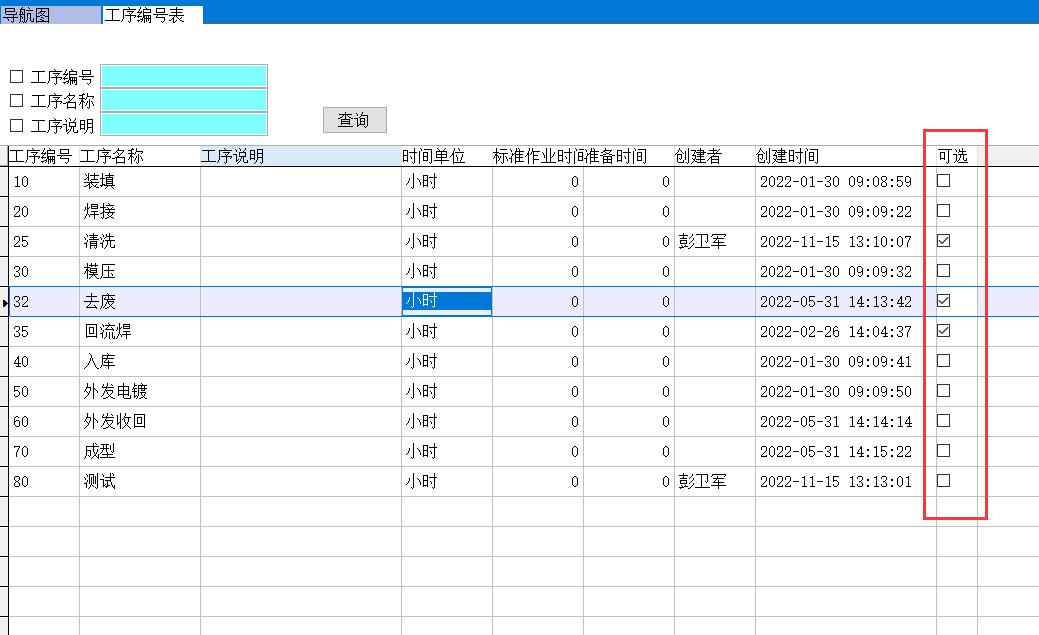Focus the 工序名称 search input field
Image resolution: width=1039 pixels, height=635 pixels.
click(x=184, y=100)
